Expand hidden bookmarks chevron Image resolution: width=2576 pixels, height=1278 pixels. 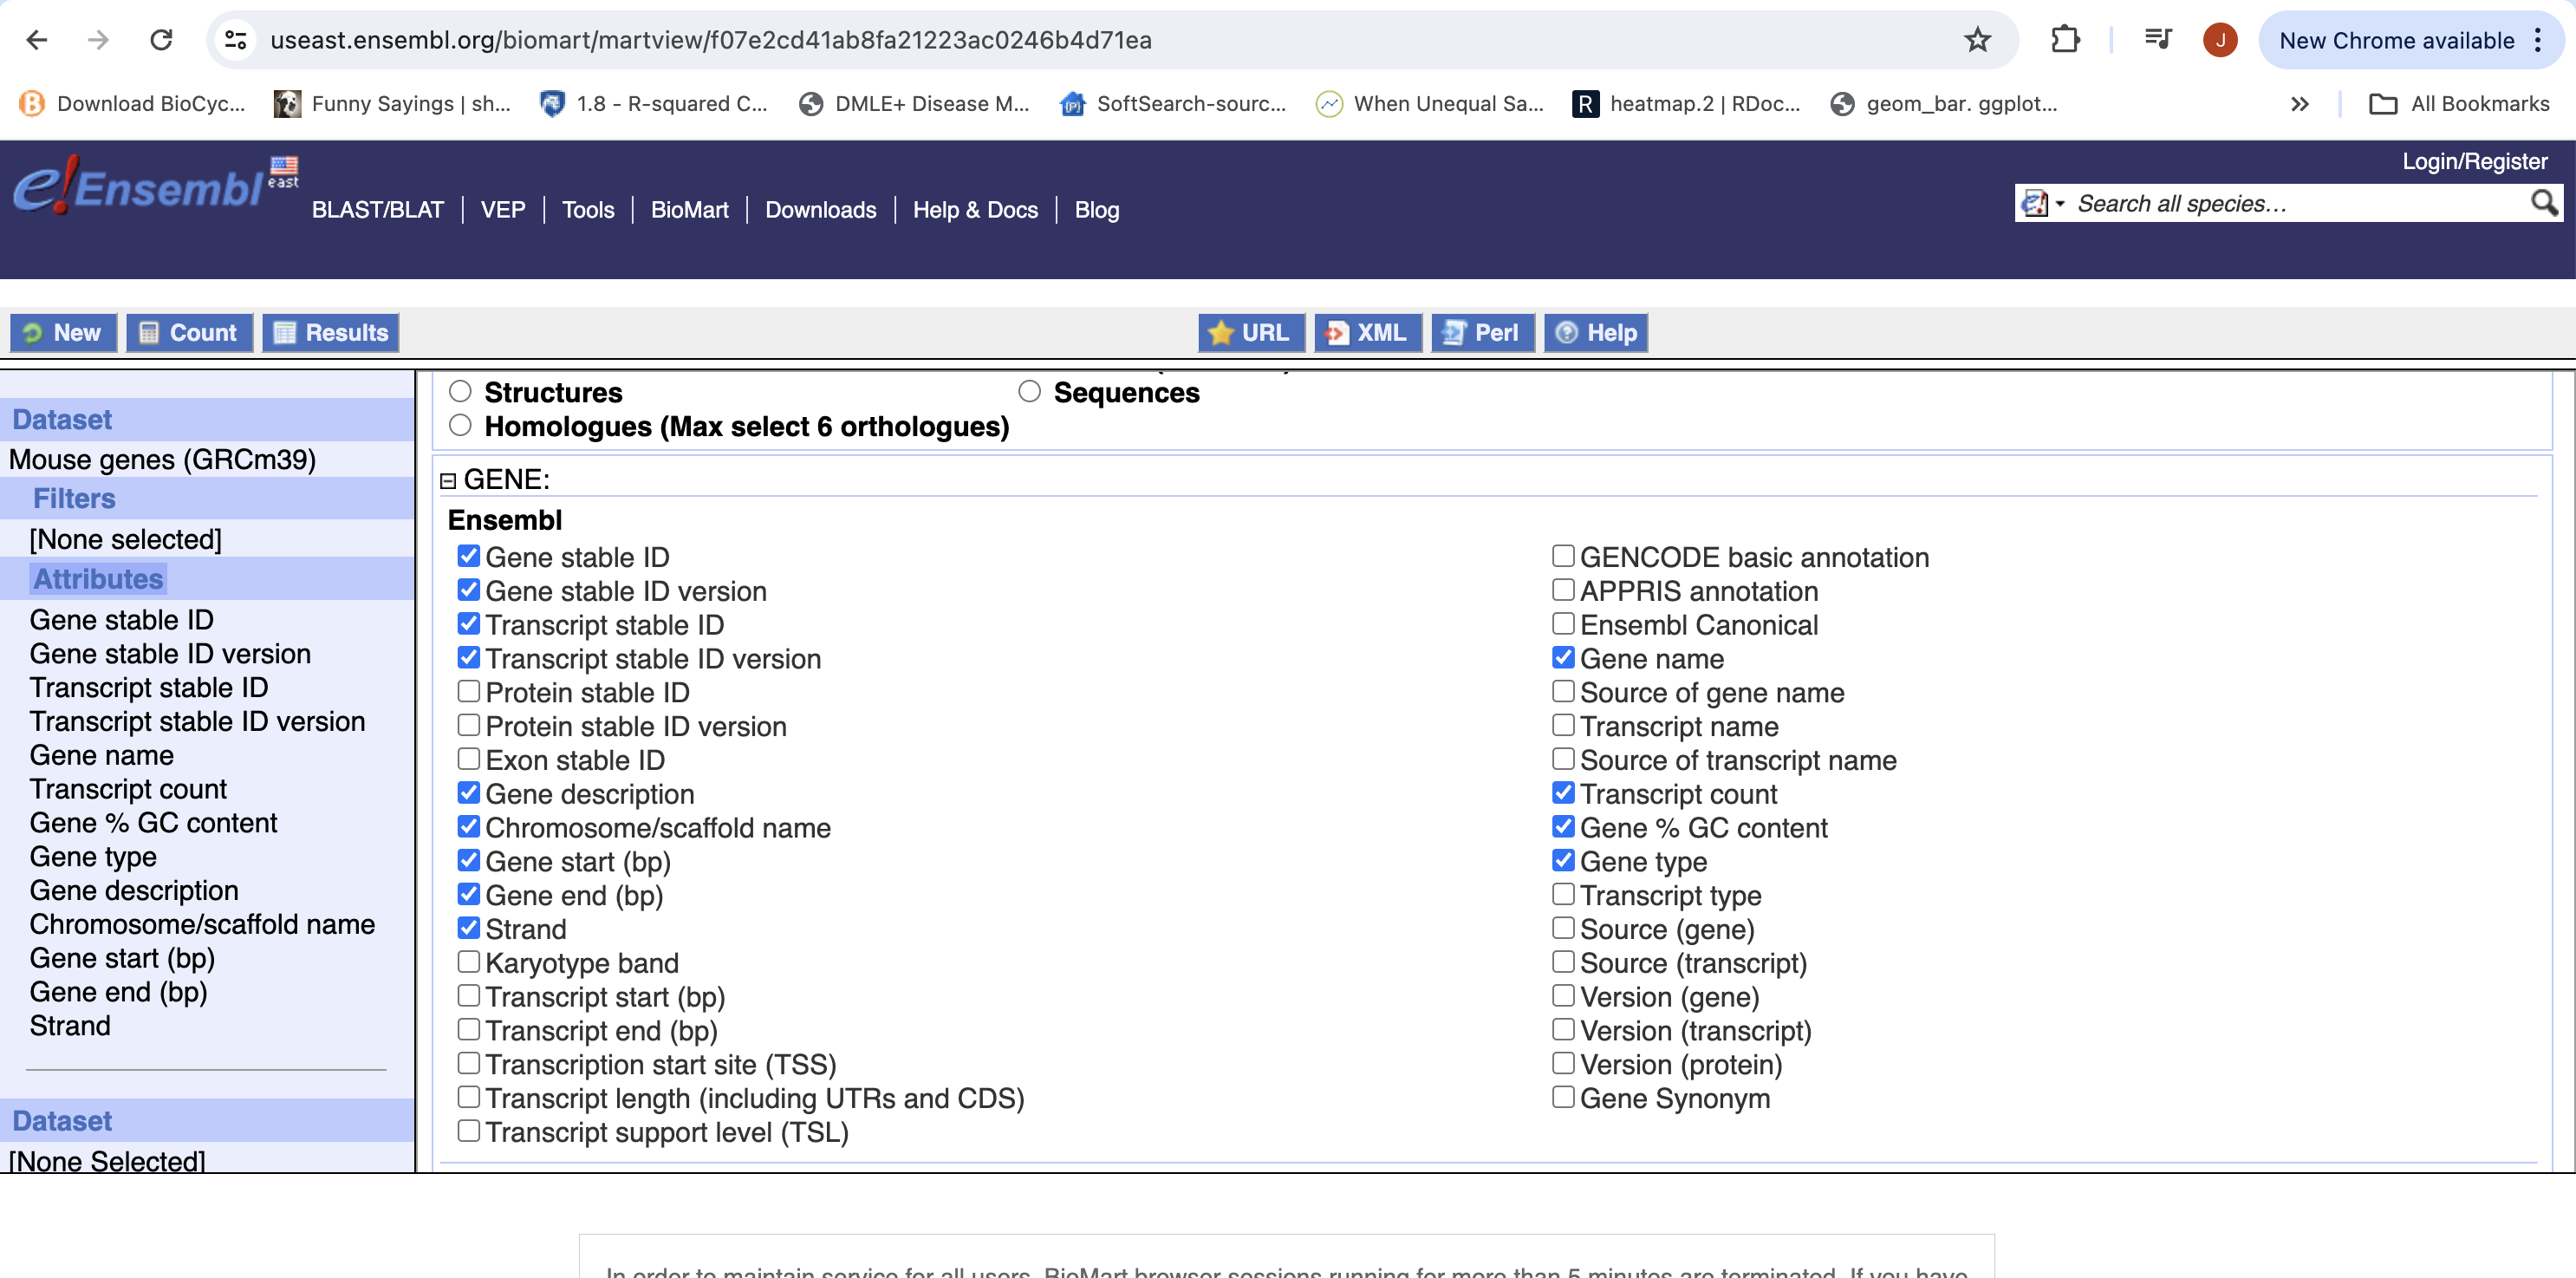click(x=2299, y=104)
